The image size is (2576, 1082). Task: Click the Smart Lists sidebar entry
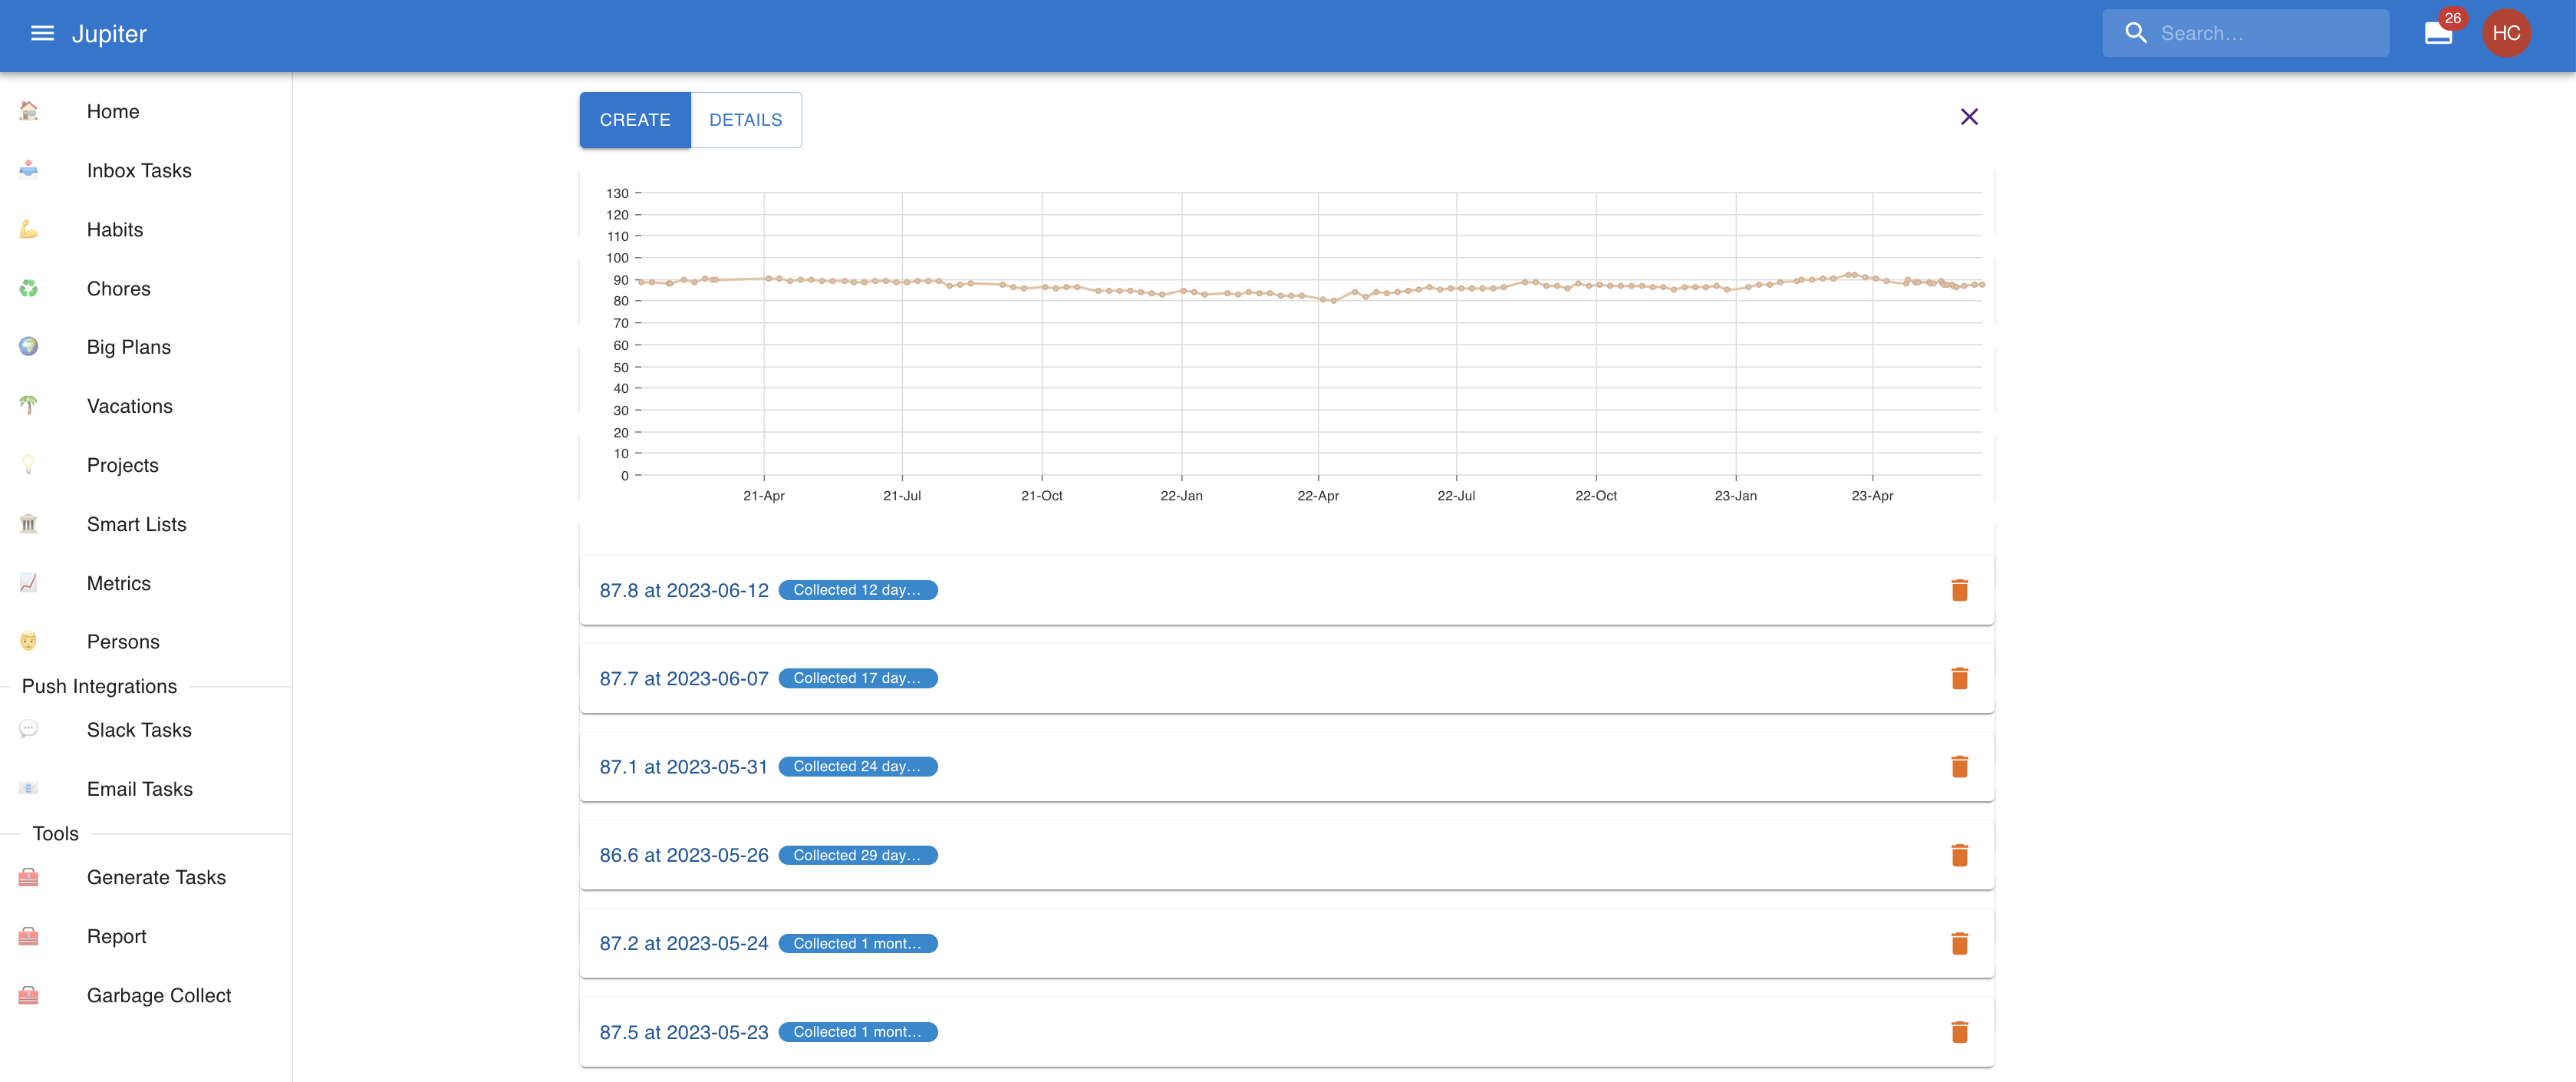coord(136,524)
